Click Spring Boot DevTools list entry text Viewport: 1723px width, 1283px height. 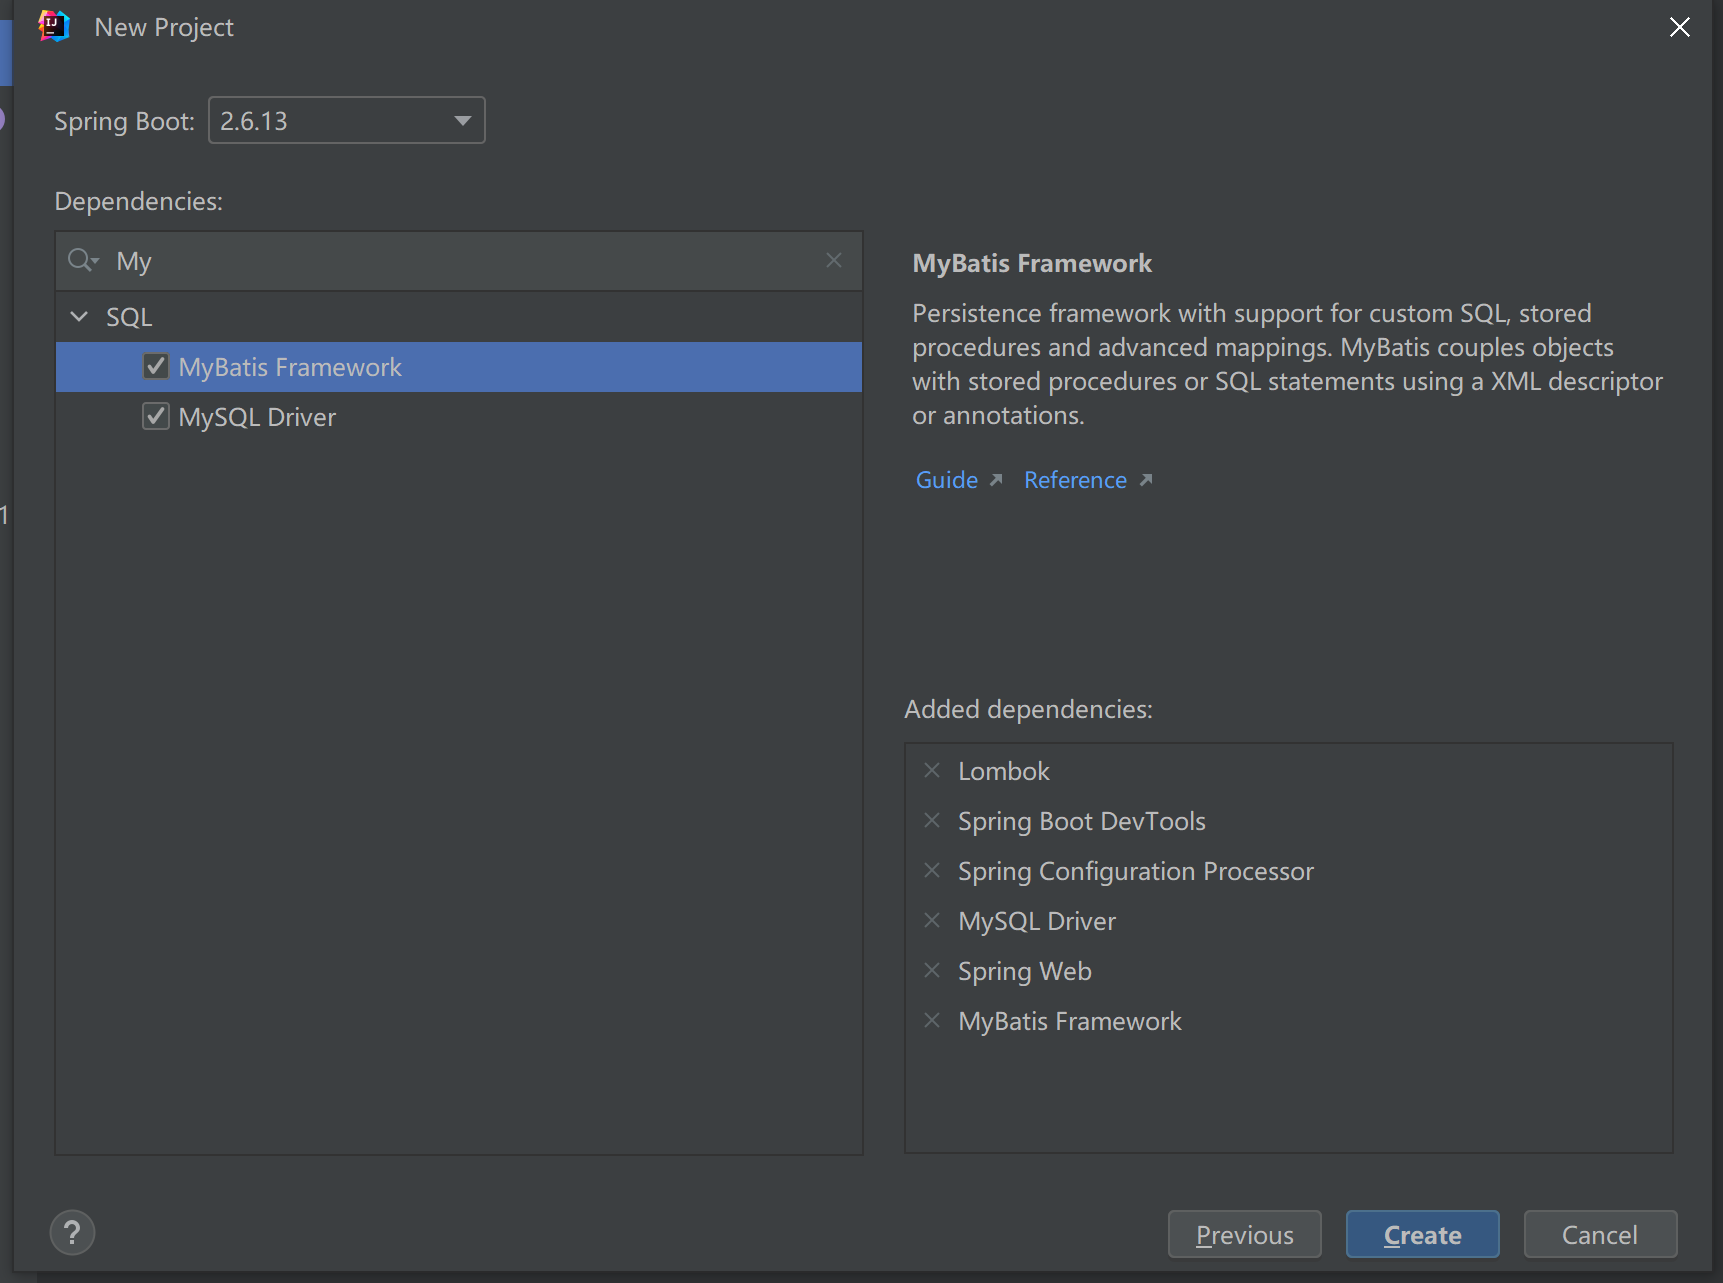(1082, 821)
